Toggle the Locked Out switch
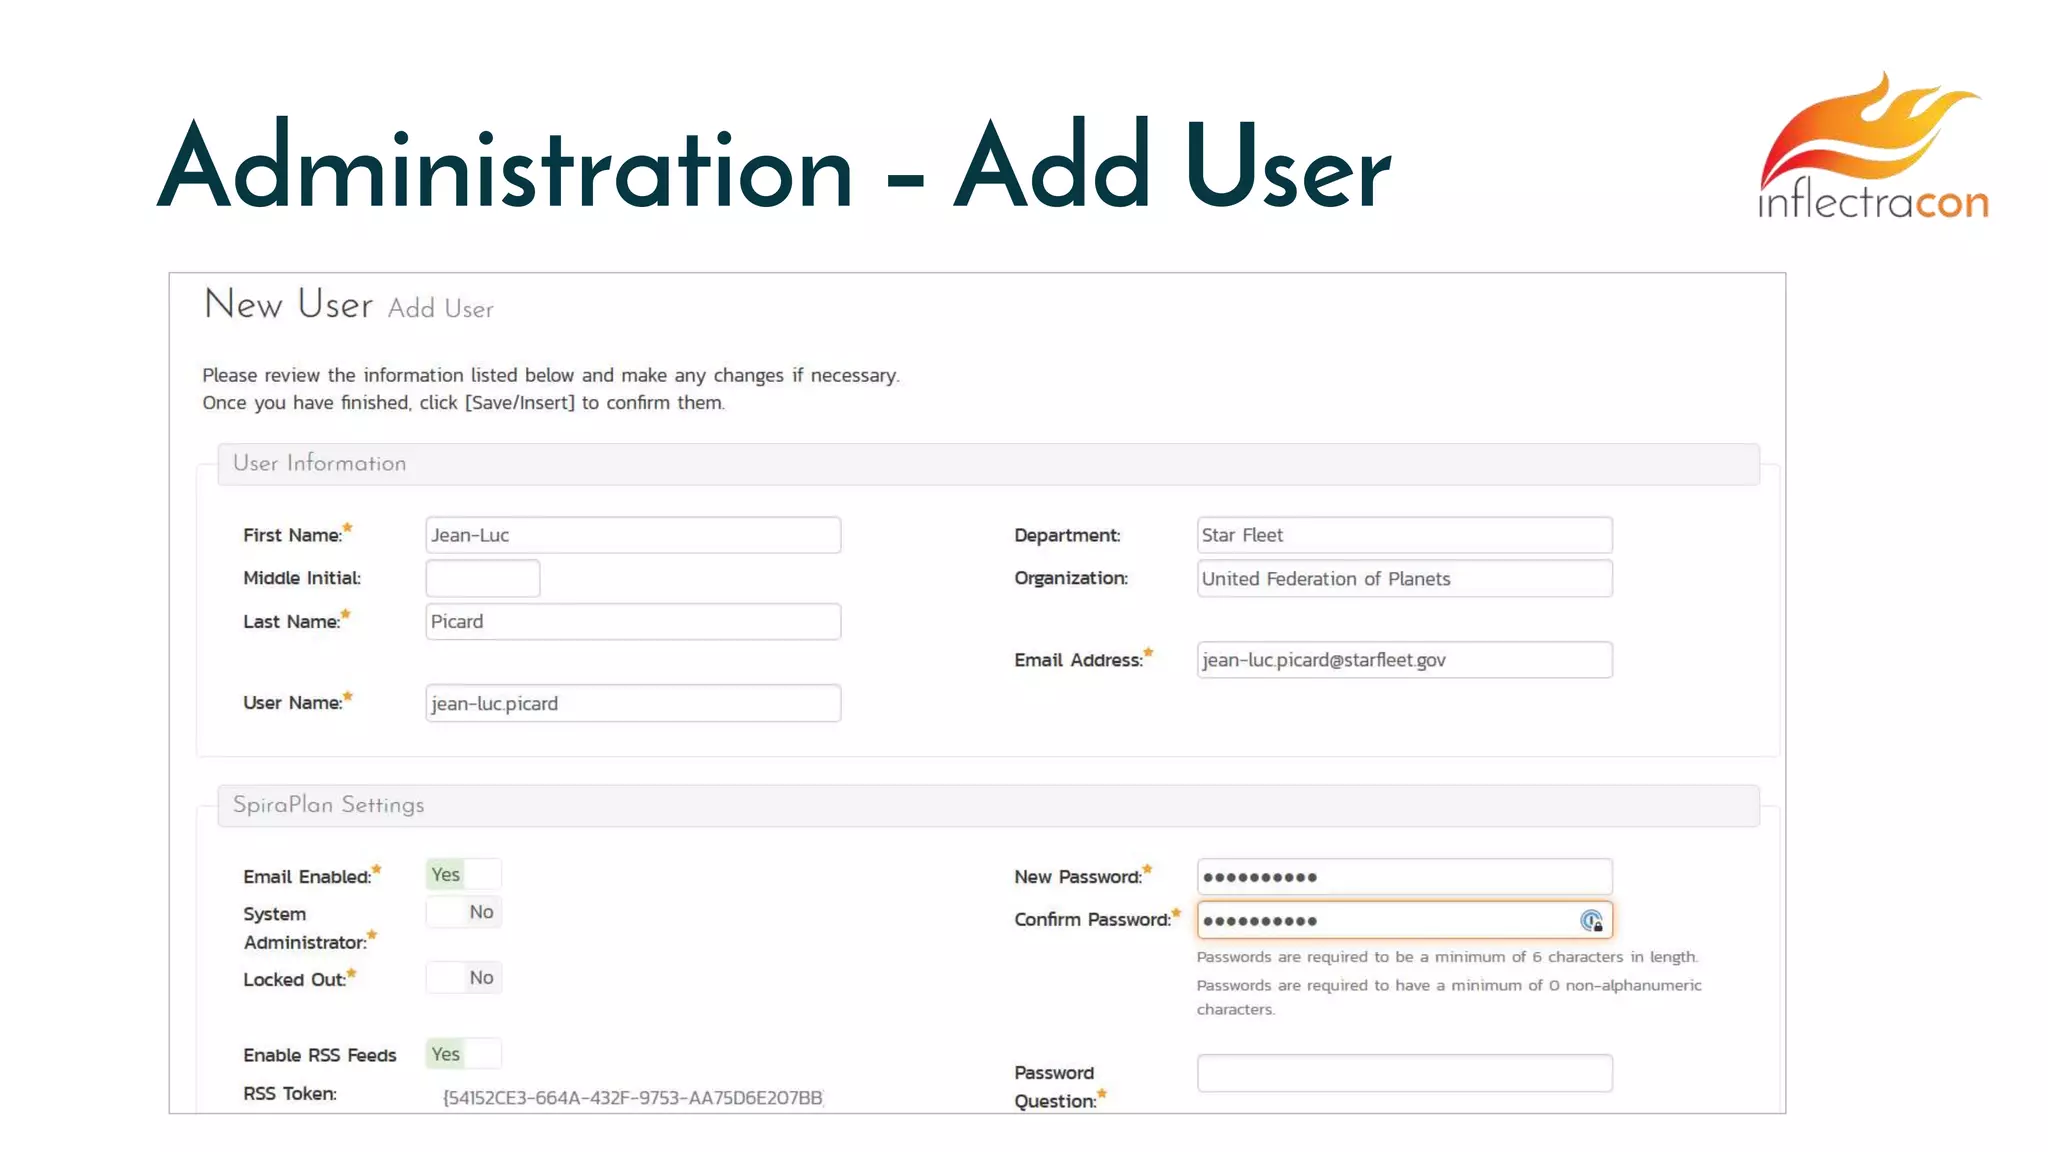 (x=463, y=977)
